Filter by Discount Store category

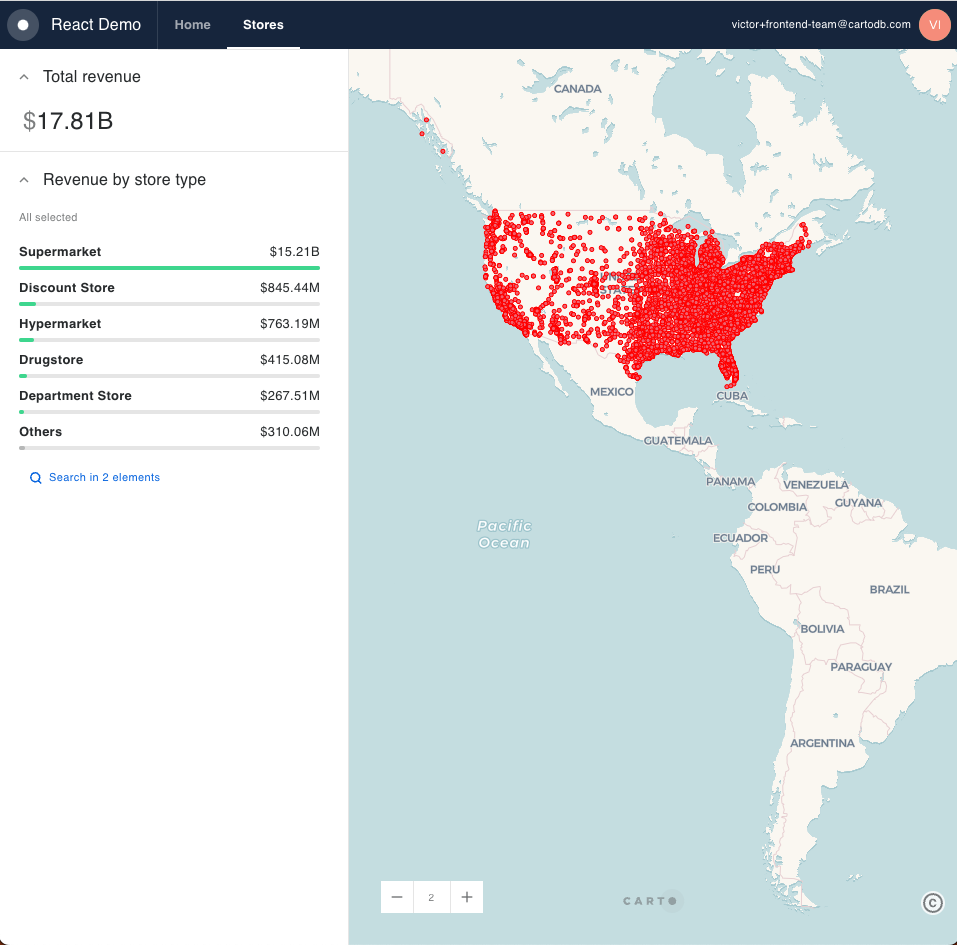[x=67, y=288]
